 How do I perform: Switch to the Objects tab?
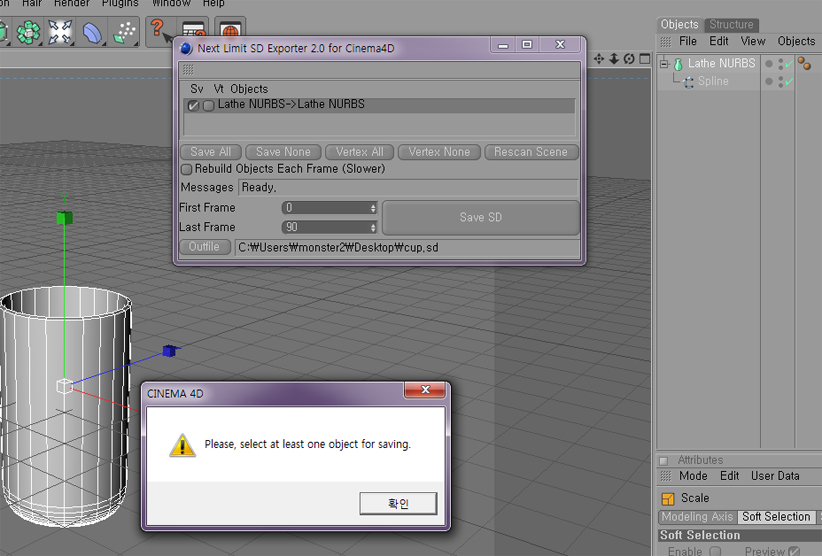(x=679, y=25)
